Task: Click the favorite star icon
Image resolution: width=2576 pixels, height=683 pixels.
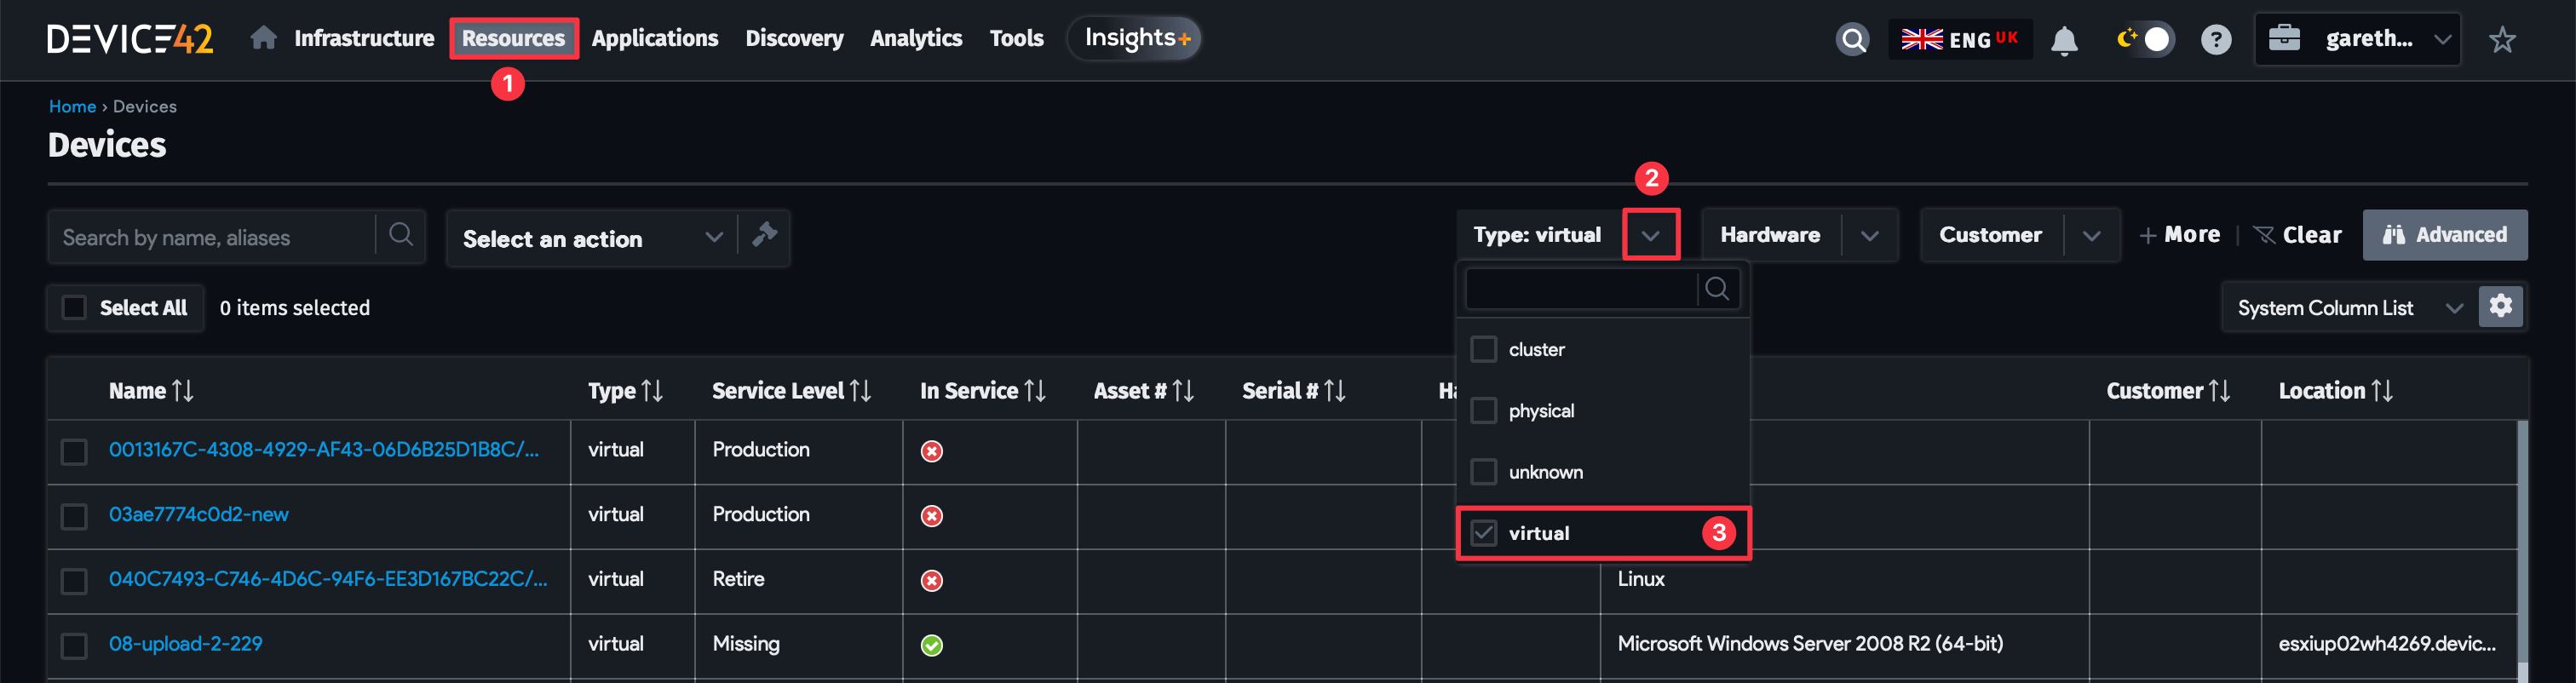Action: tap(2502, 39)
